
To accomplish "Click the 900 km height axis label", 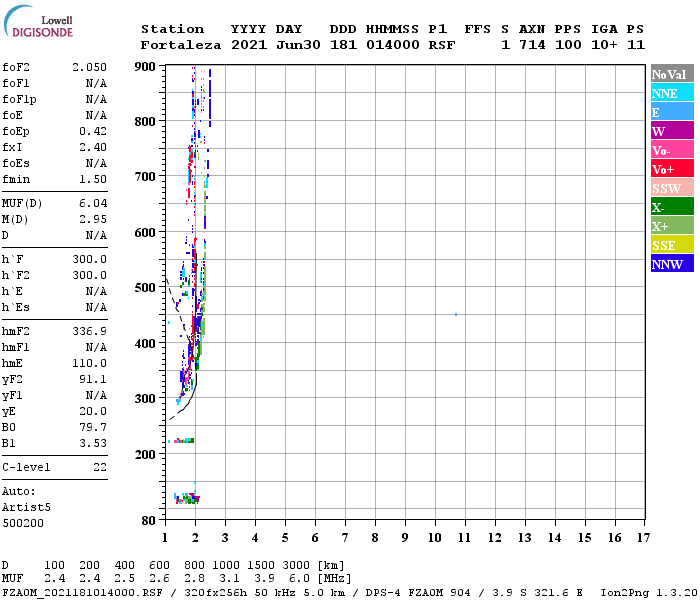I will [145, 67].
